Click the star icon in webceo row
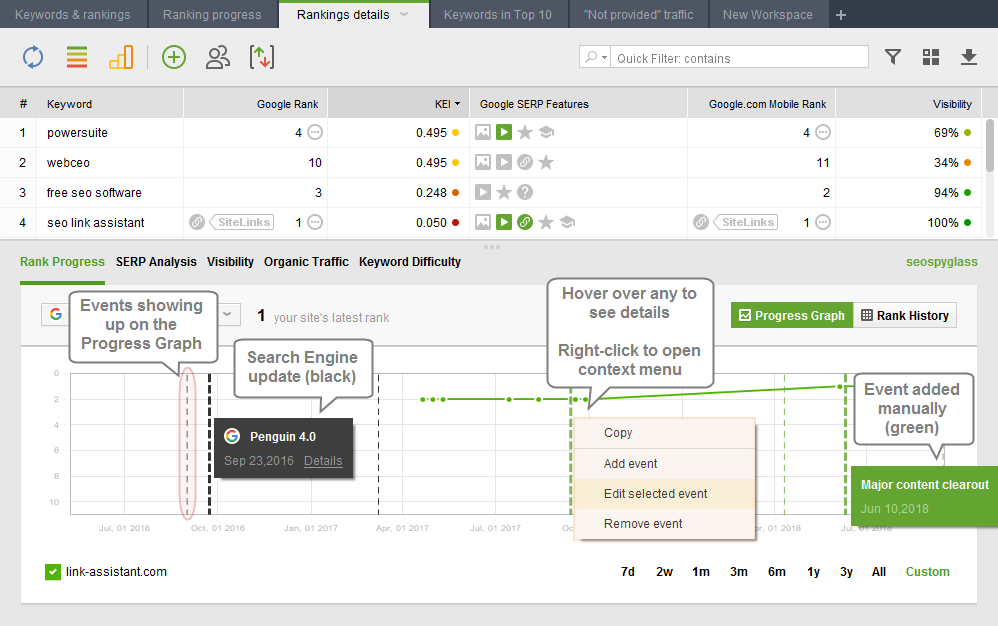998x626 pixels. (x=546, y=162)
